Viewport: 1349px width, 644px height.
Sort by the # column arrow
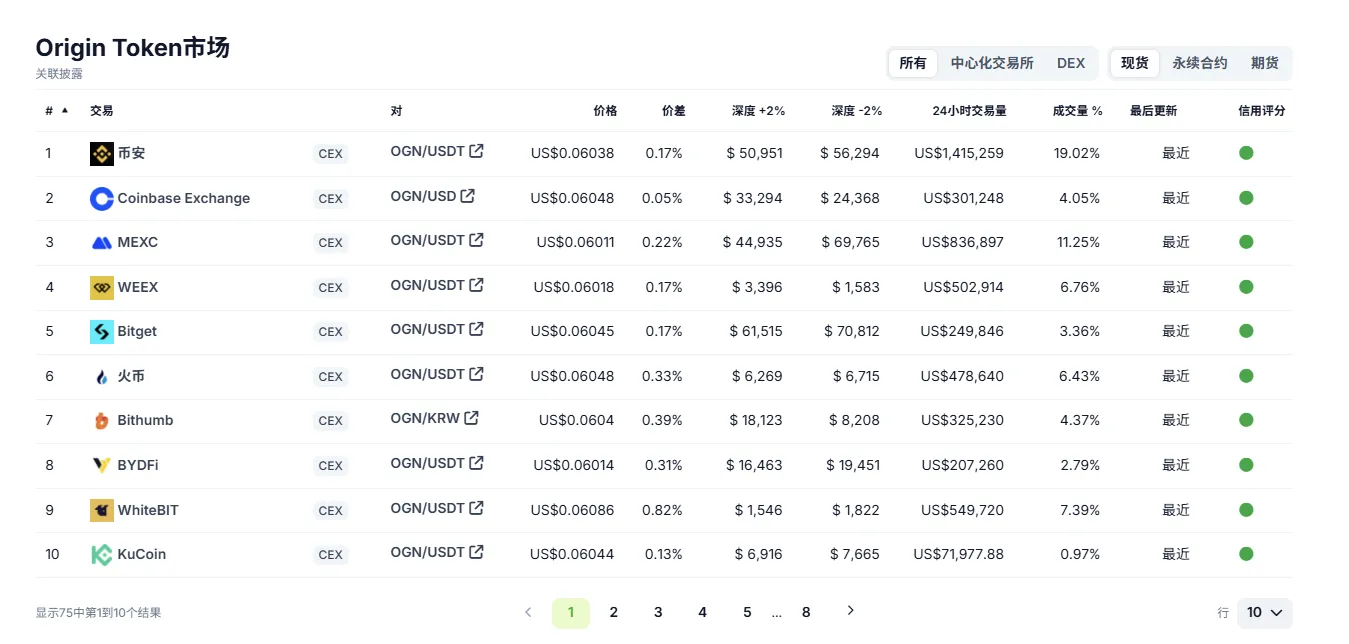tap(65, 111)
